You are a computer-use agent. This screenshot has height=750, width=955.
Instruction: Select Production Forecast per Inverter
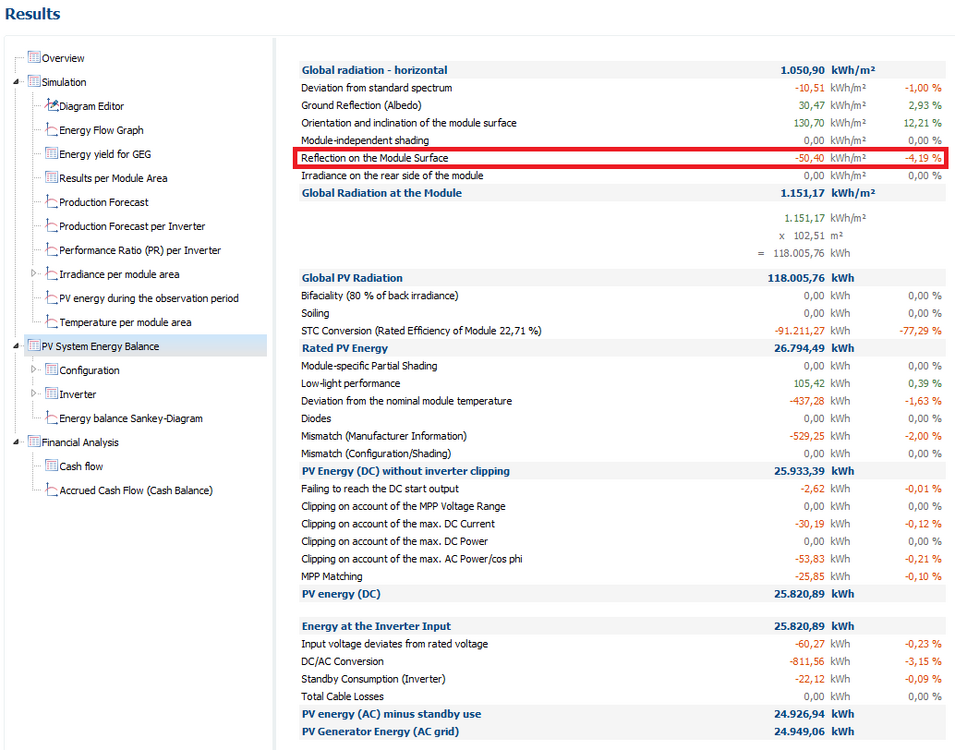132,226
